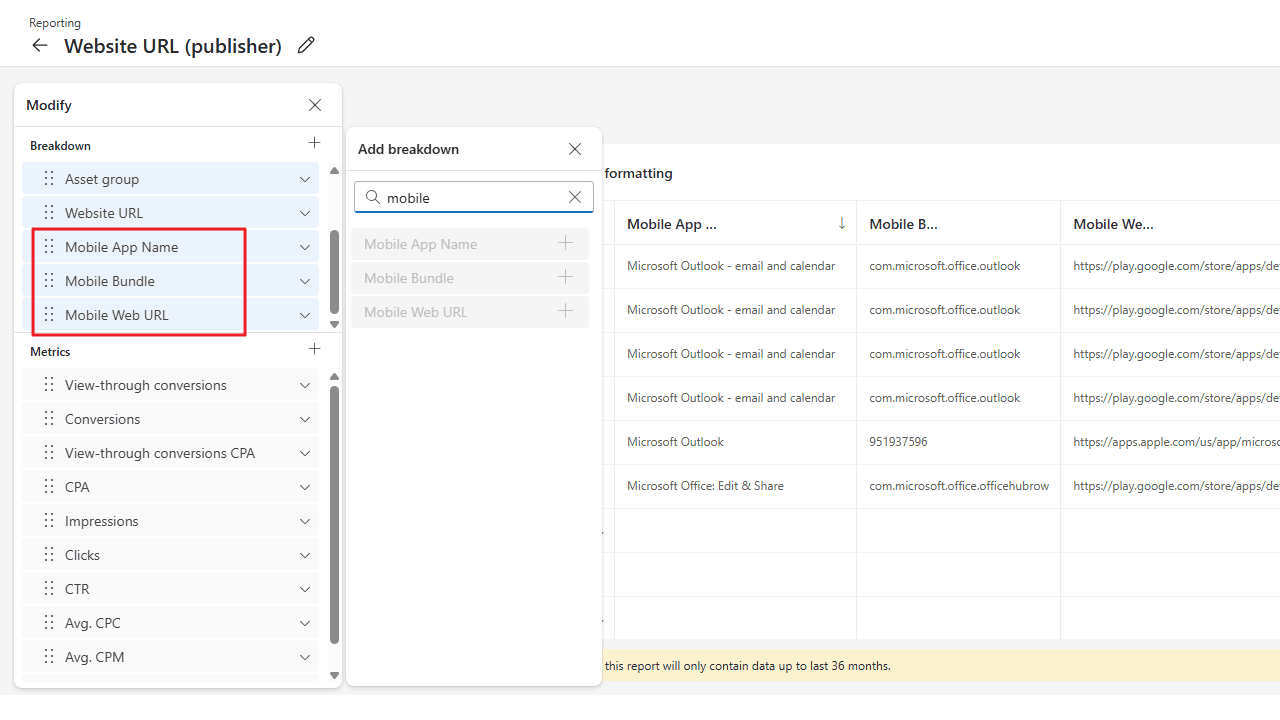Expand CTR metric chevron
The width and height of the screenshot is (1280, 720).
pos(305,589)
